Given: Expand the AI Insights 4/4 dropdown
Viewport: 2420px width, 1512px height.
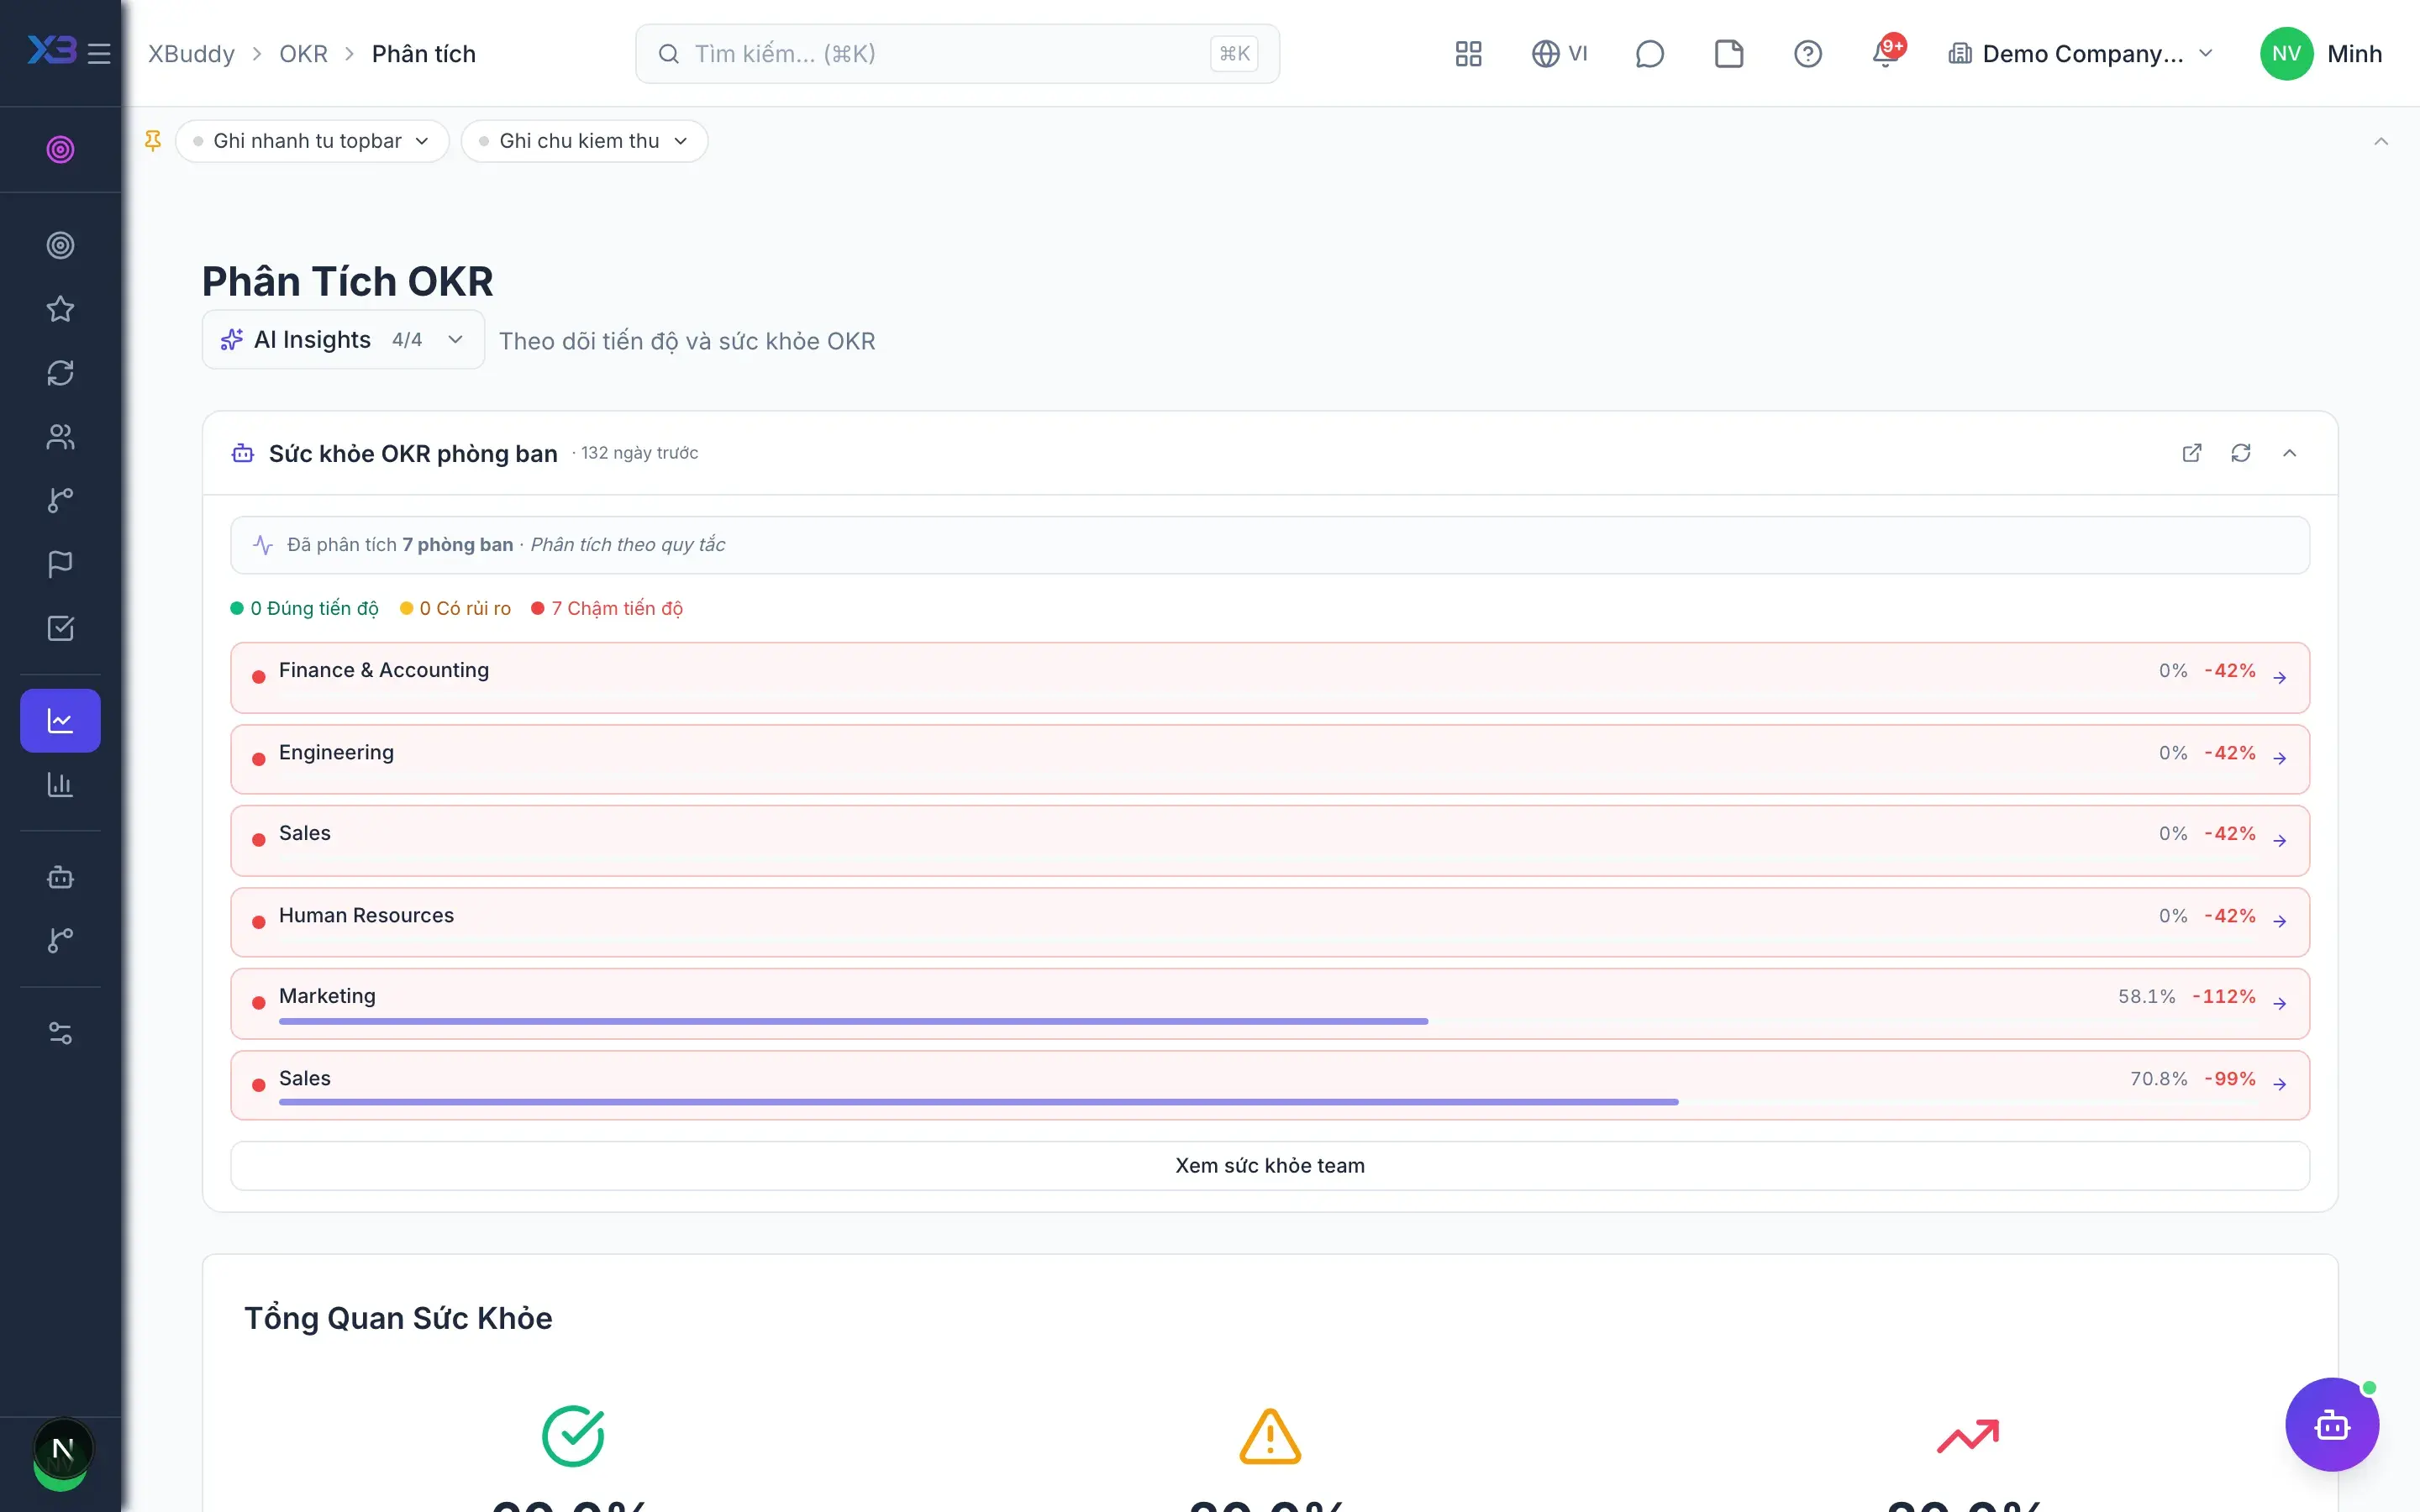Looking at the screenshot, I should pos(343,339).
